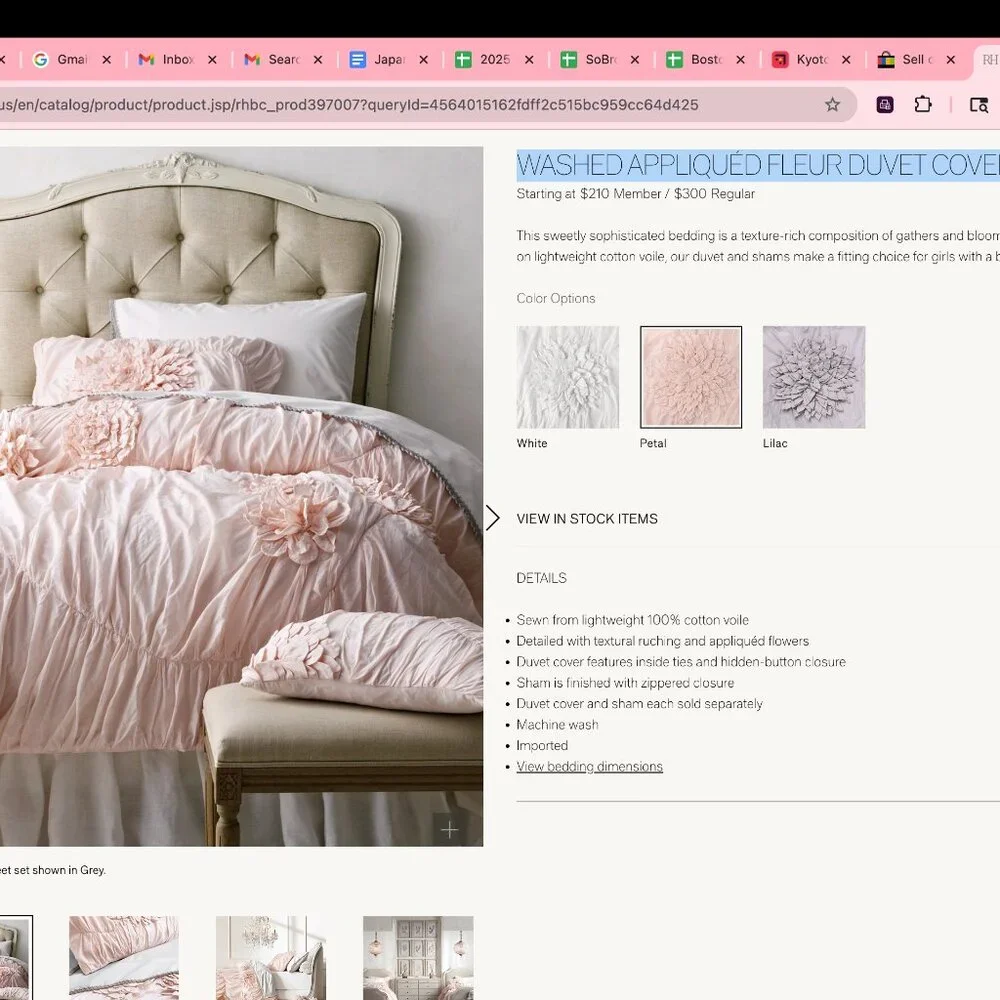Open the thumbnail showing framed wall art

click(x=418, y=958)
